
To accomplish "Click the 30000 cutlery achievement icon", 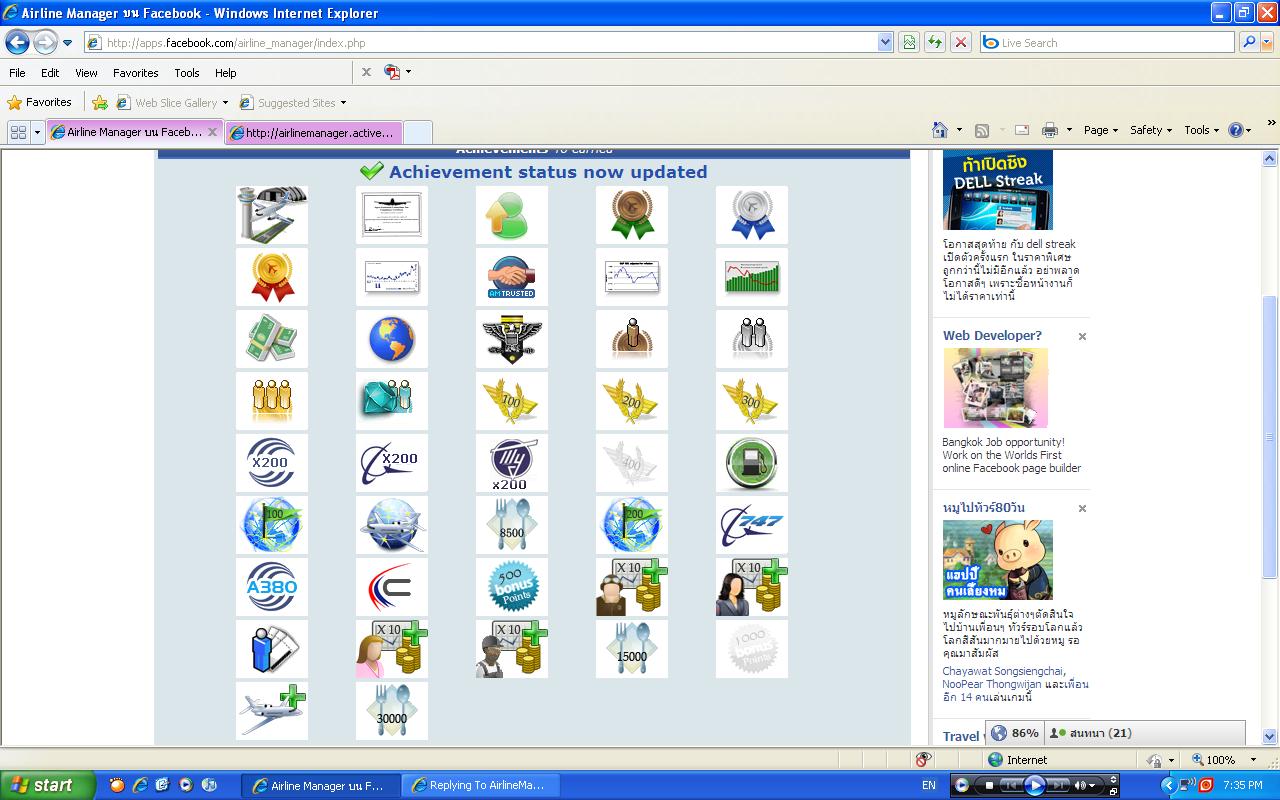I will (x=392, y=711).
